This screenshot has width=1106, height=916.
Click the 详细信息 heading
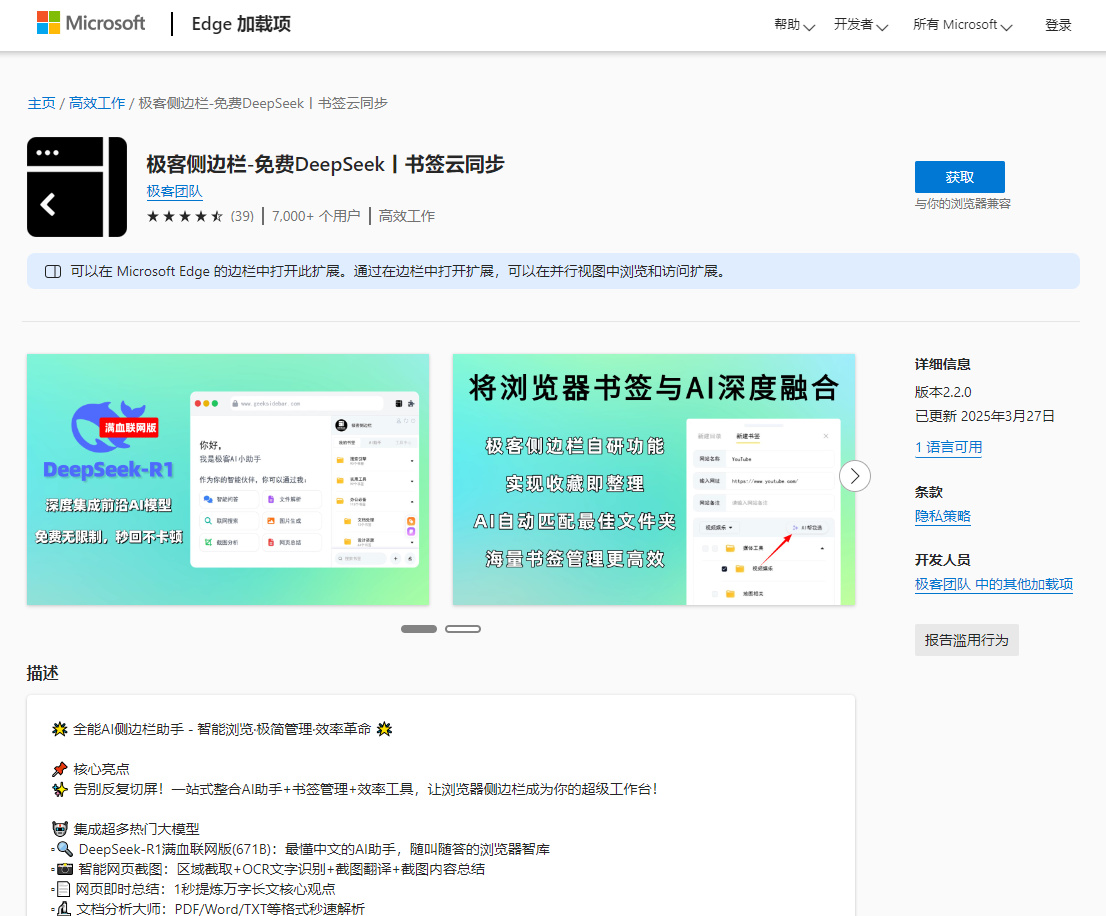pos(942,365)
